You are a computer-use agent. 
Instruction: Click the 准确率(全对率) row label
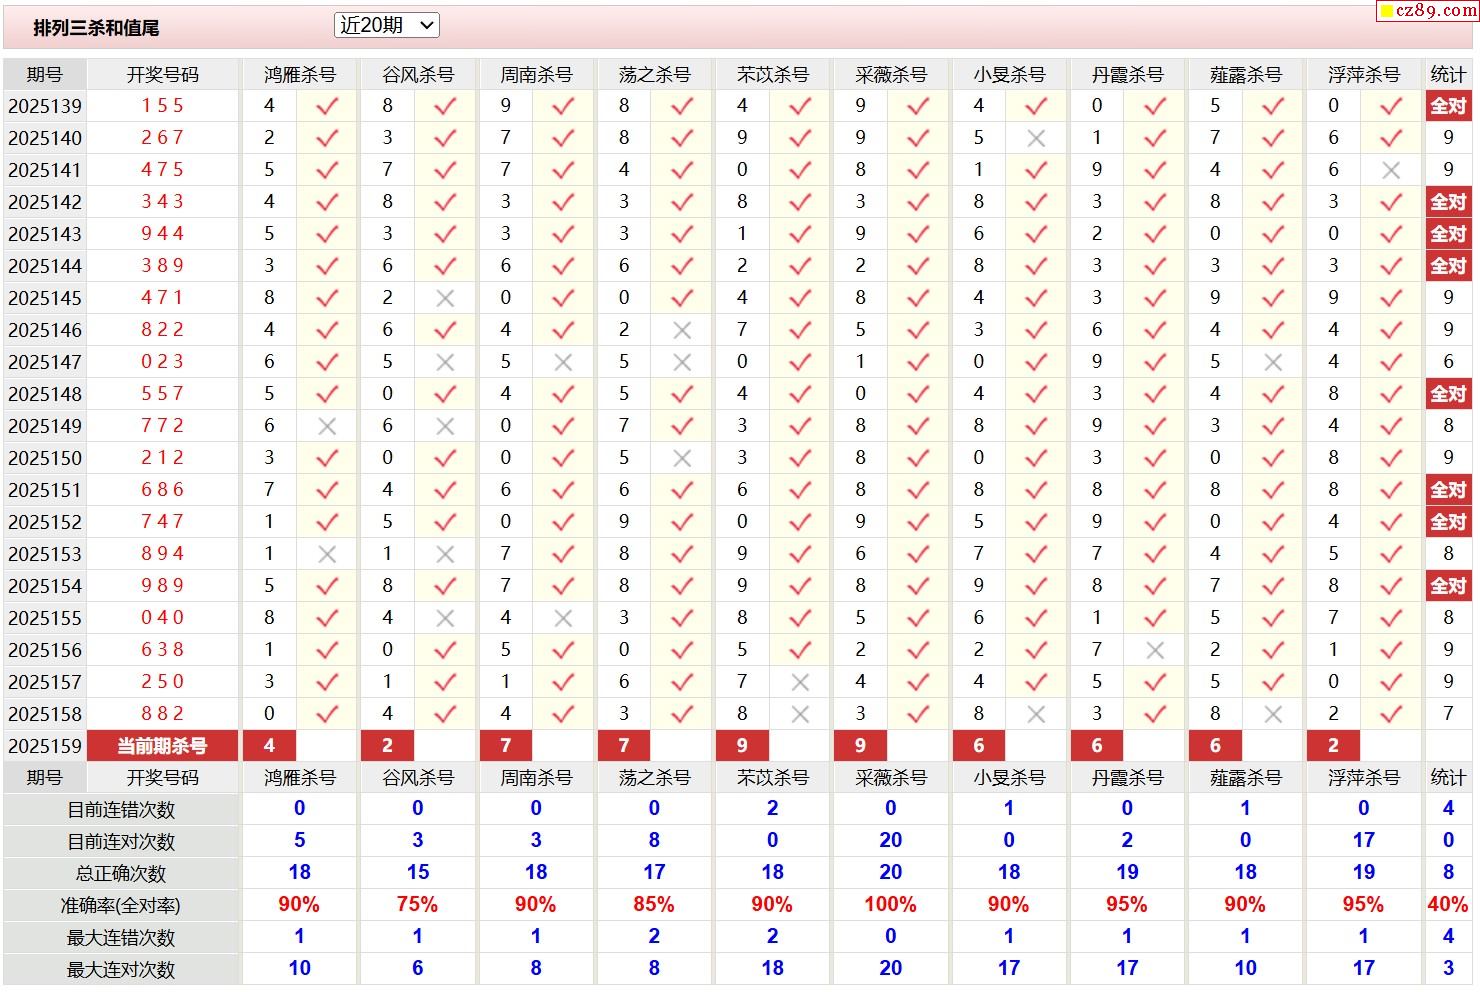[121, 906]
